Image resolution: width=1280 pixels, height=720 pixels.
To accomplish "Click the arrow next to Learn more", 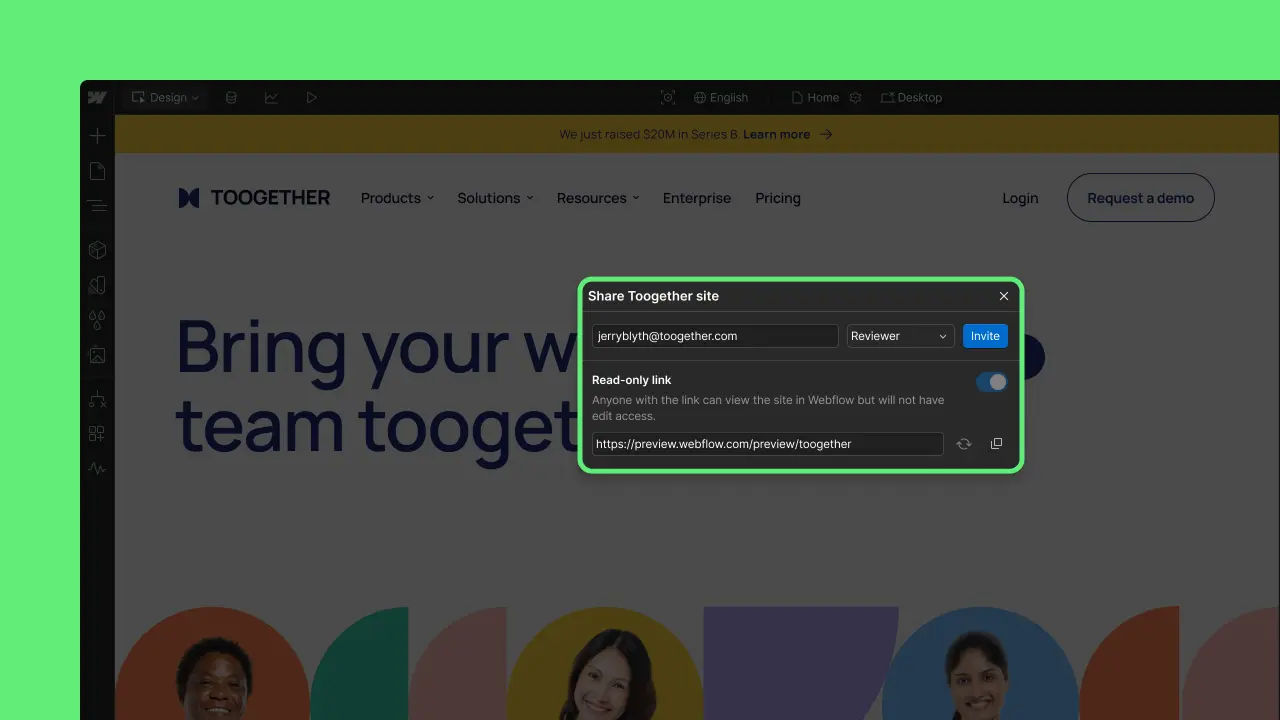I will (x=826, y=134).
